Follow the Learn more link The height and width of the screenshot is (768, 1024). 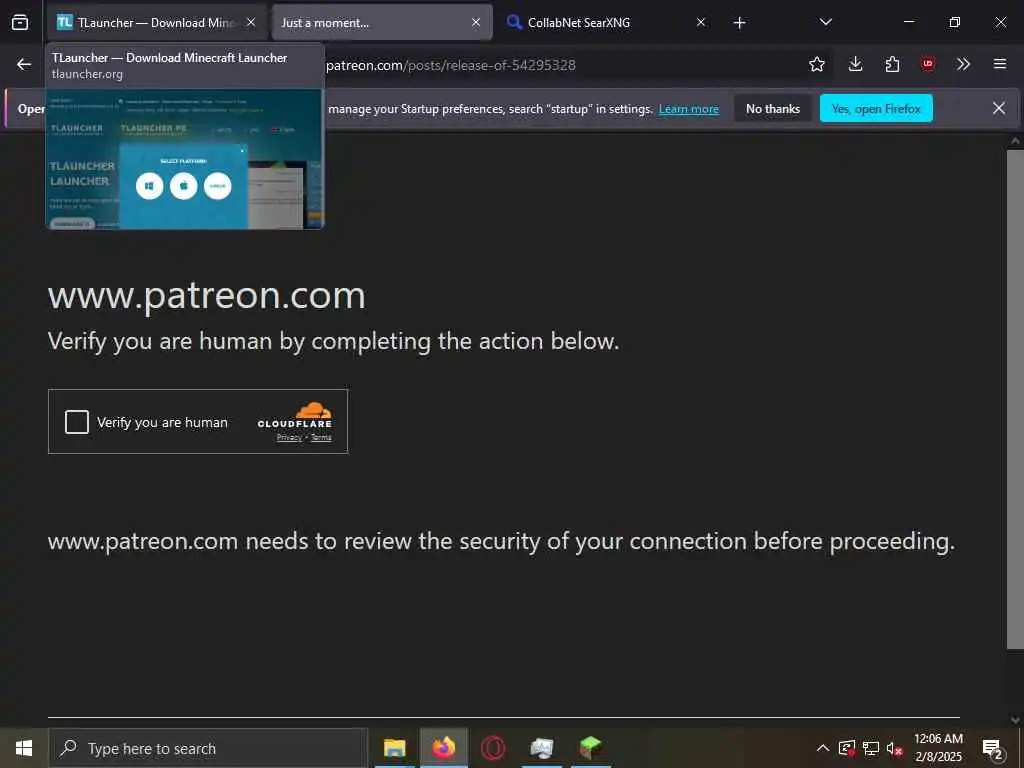(x=688, y=109)
